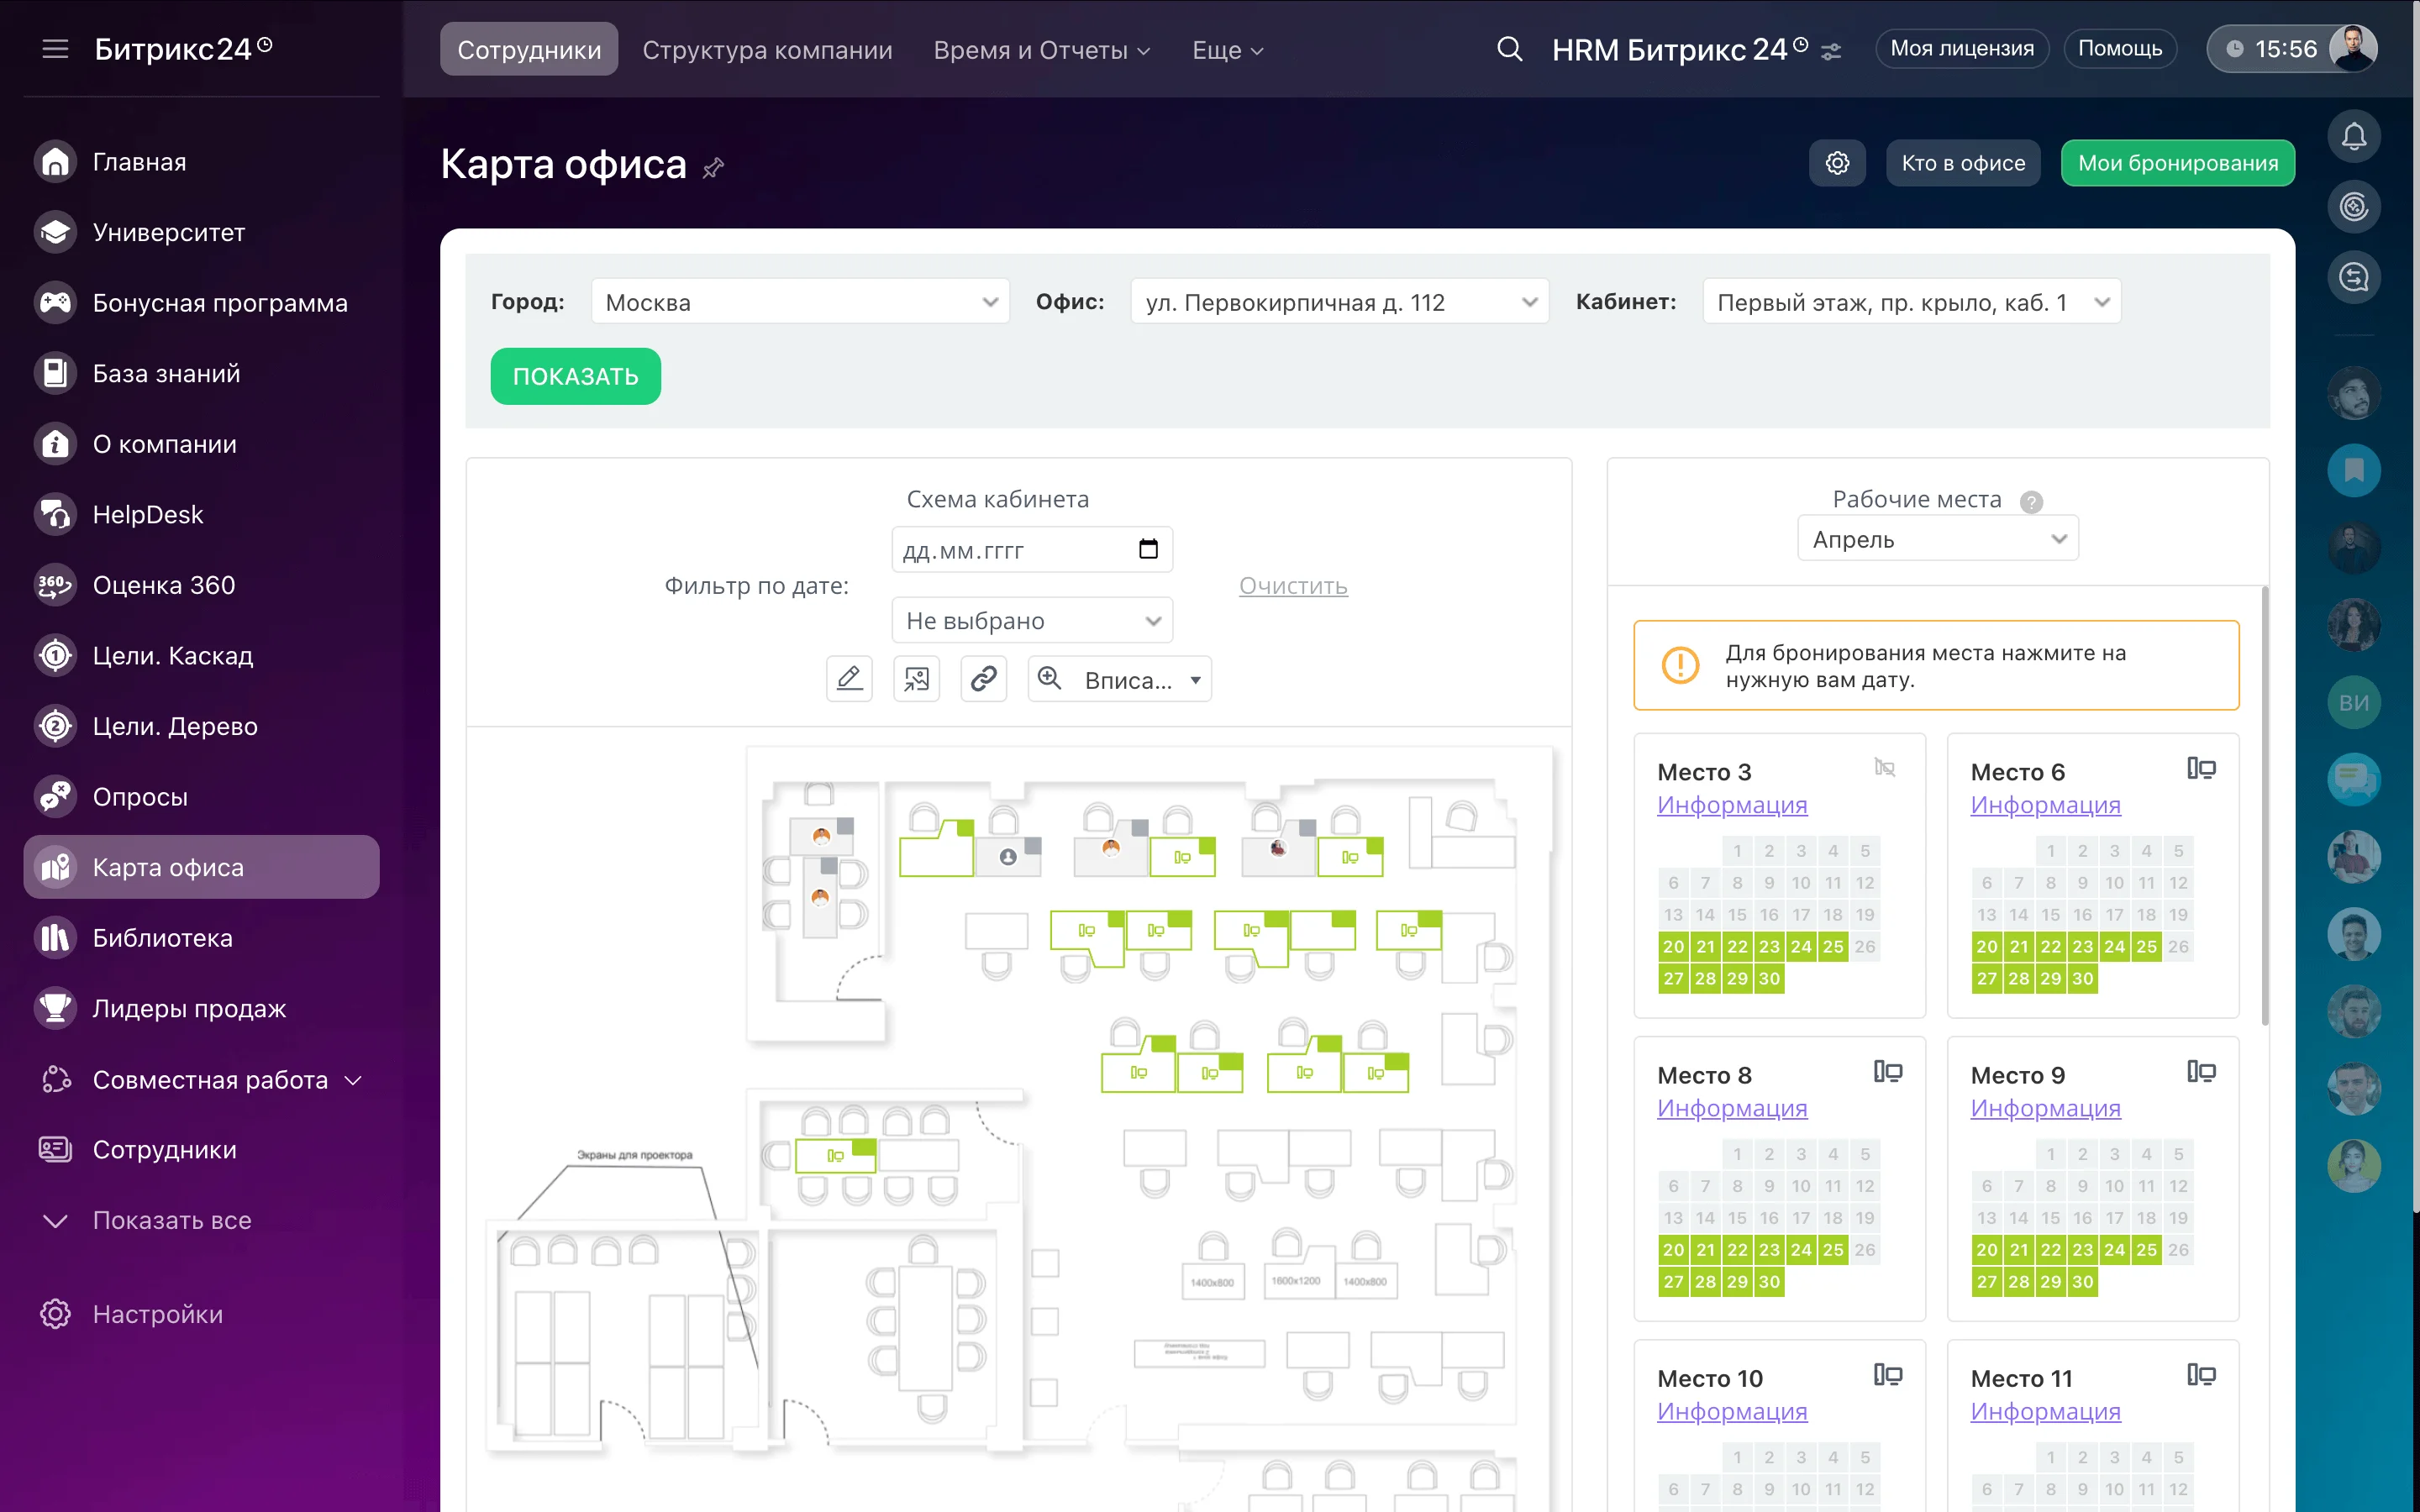Click the HRM title settings sliders icon

click(1831, 51)
